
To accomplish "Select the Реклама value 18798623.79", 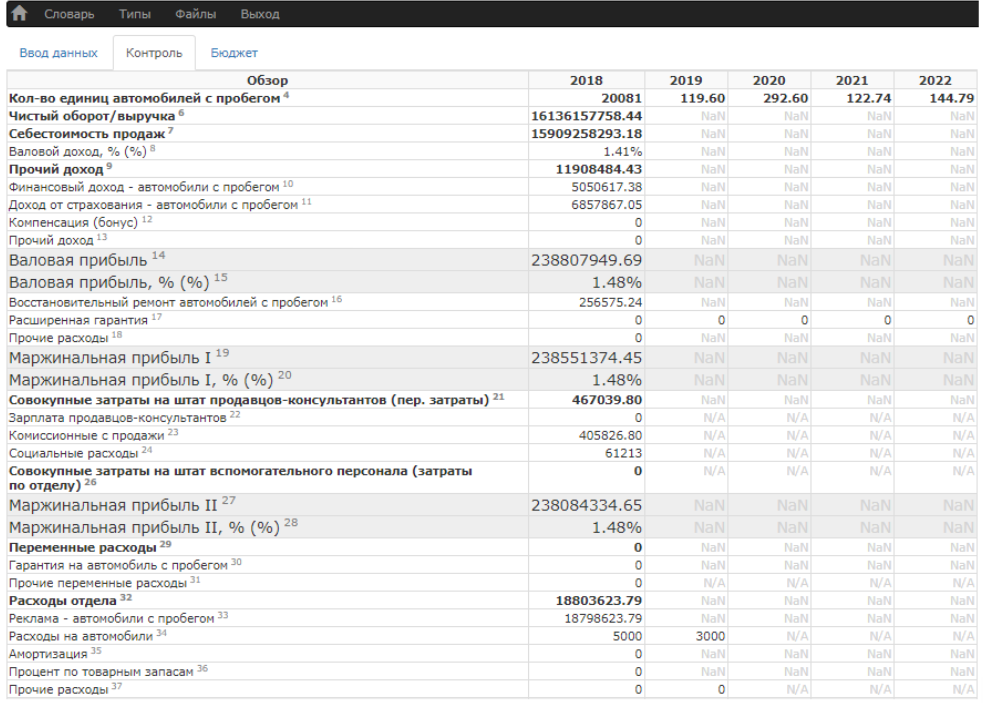I will point(603,618).
